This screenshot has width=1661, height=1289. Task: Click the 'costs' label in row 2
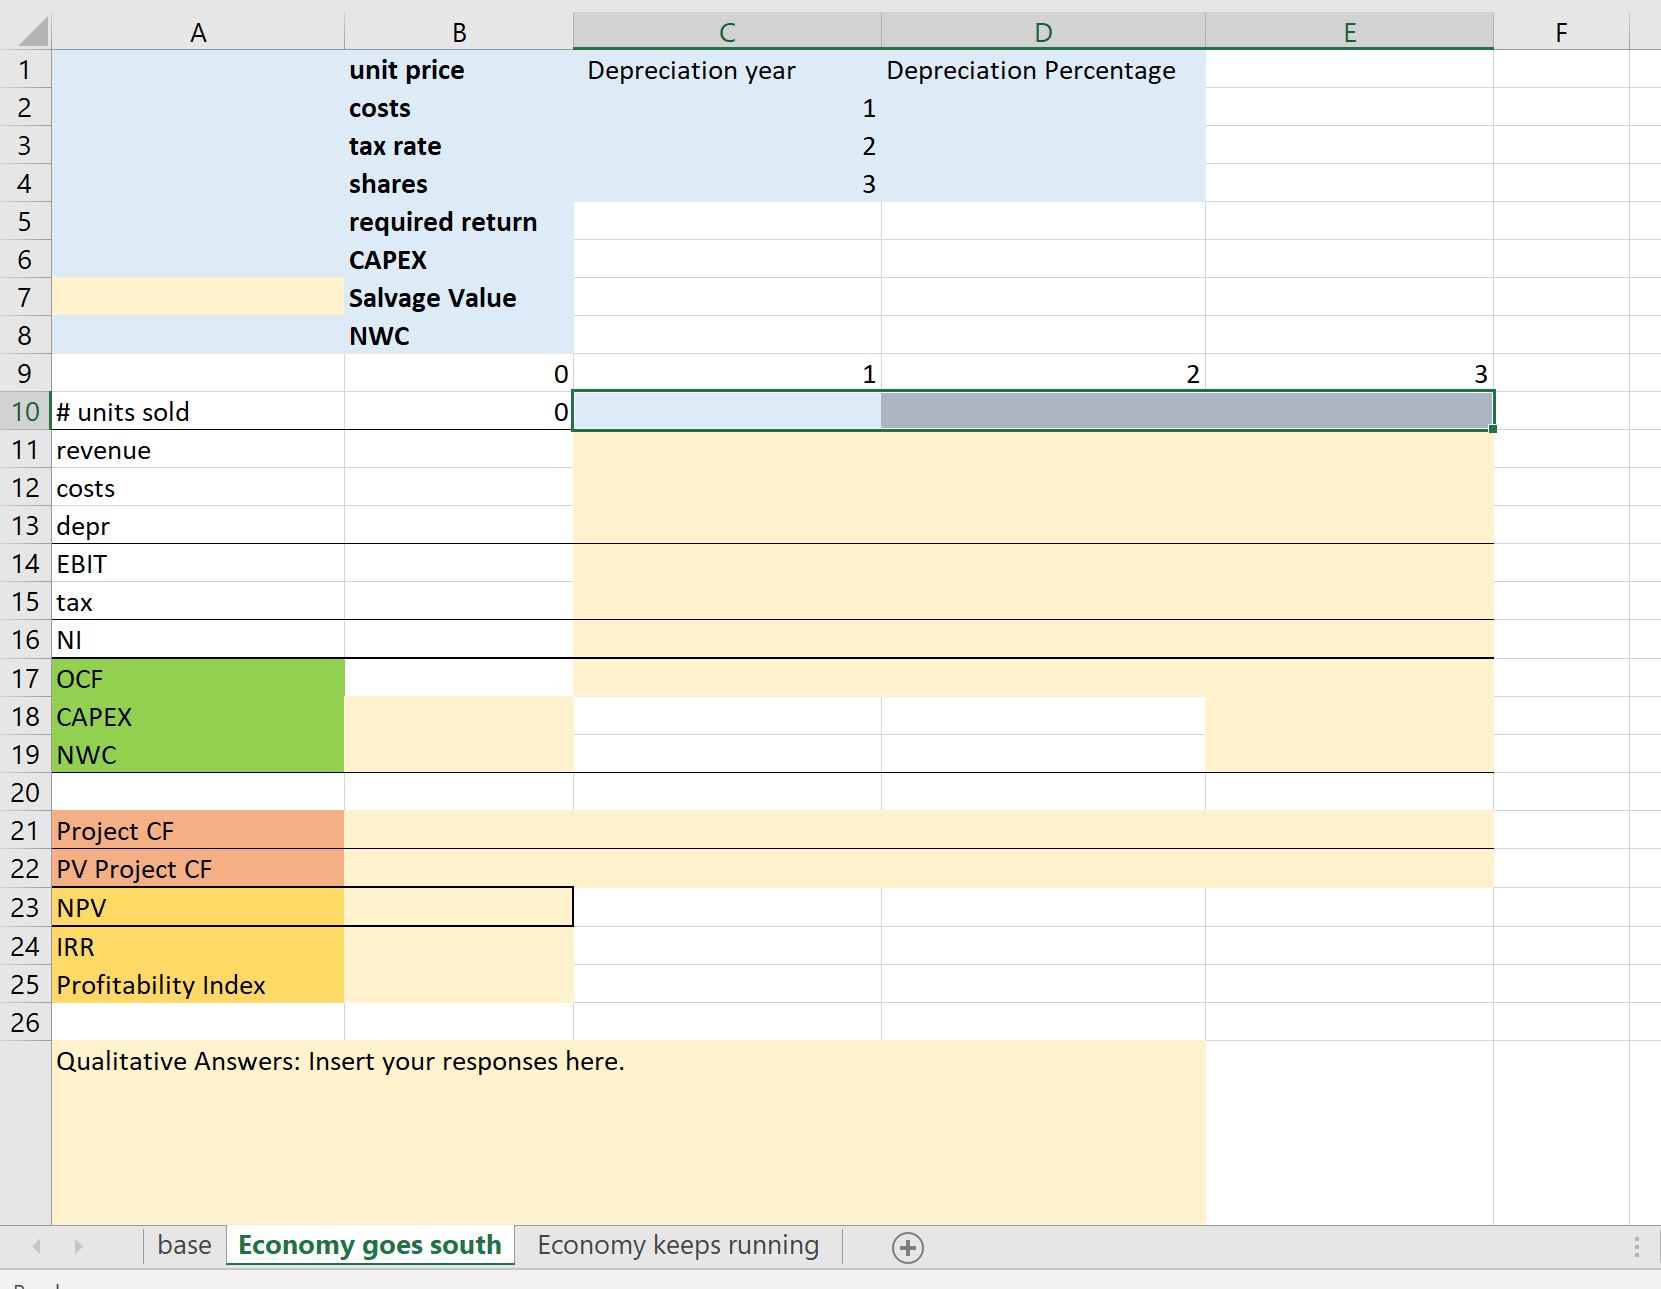click(x=459, y=108)
